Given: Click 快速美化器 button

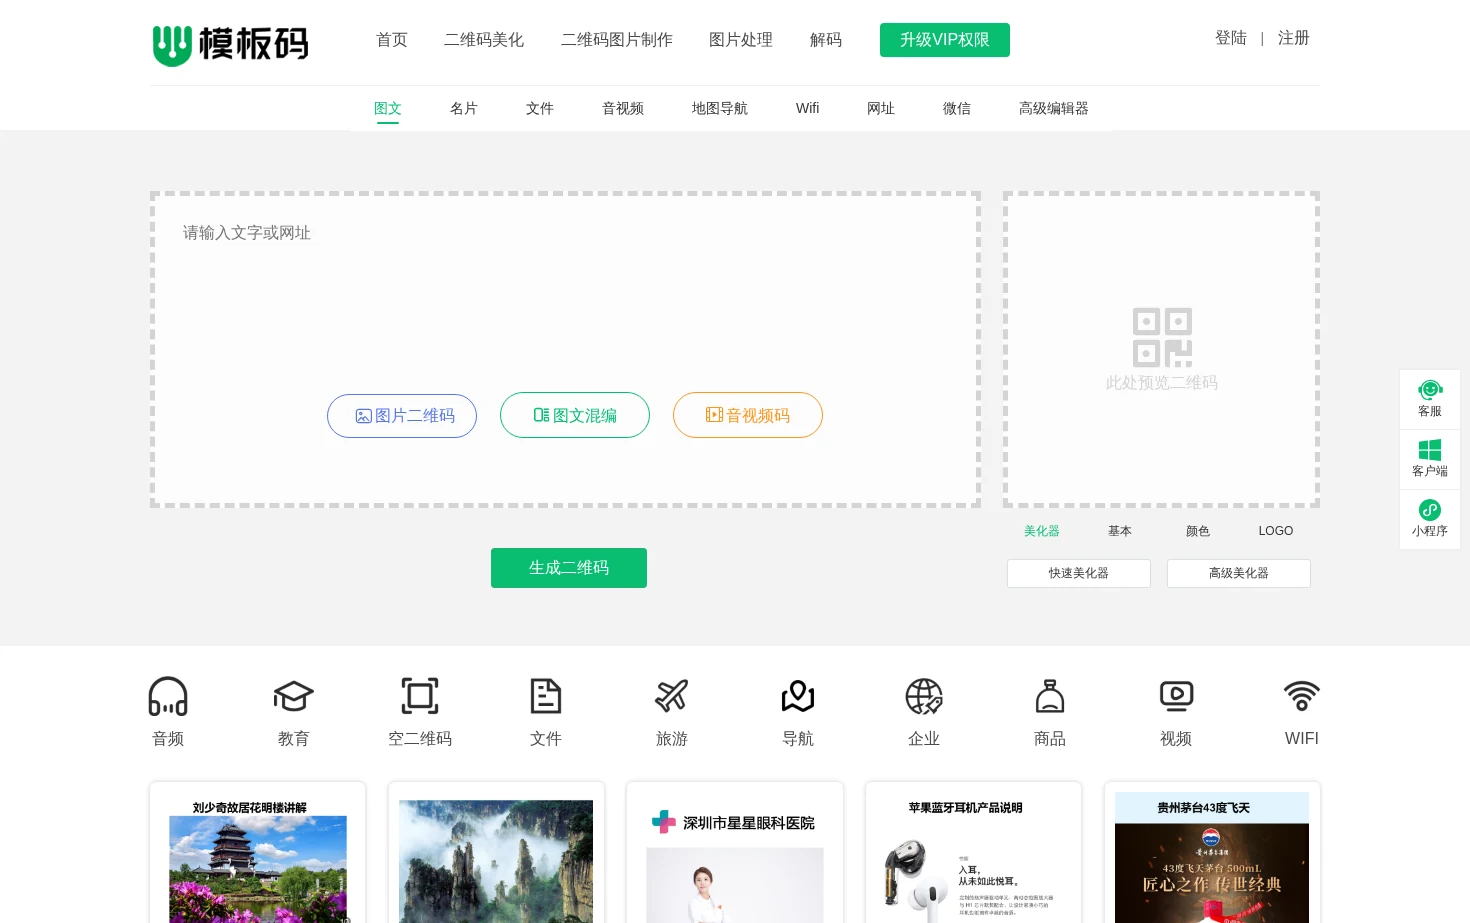Looking at the screenshot, I should [x=1079, y=573].
